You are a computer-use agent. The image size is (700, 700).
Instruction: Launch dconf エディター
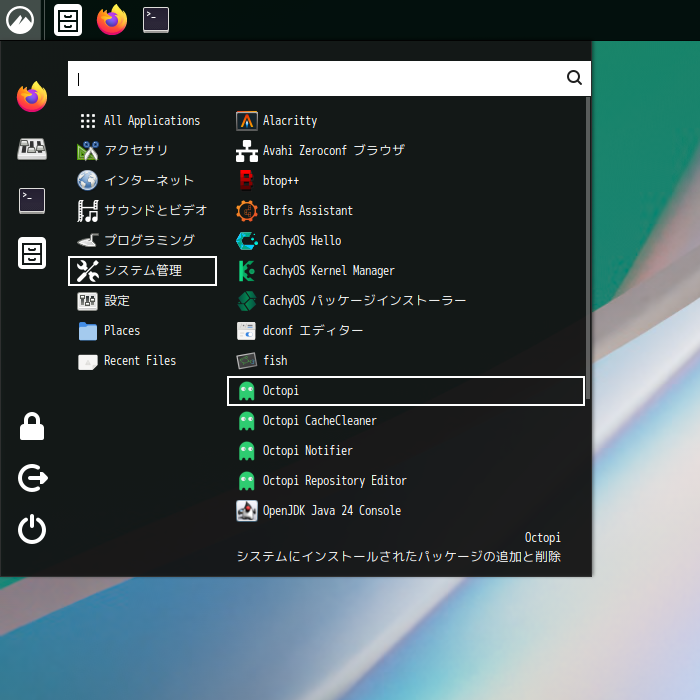406,330
